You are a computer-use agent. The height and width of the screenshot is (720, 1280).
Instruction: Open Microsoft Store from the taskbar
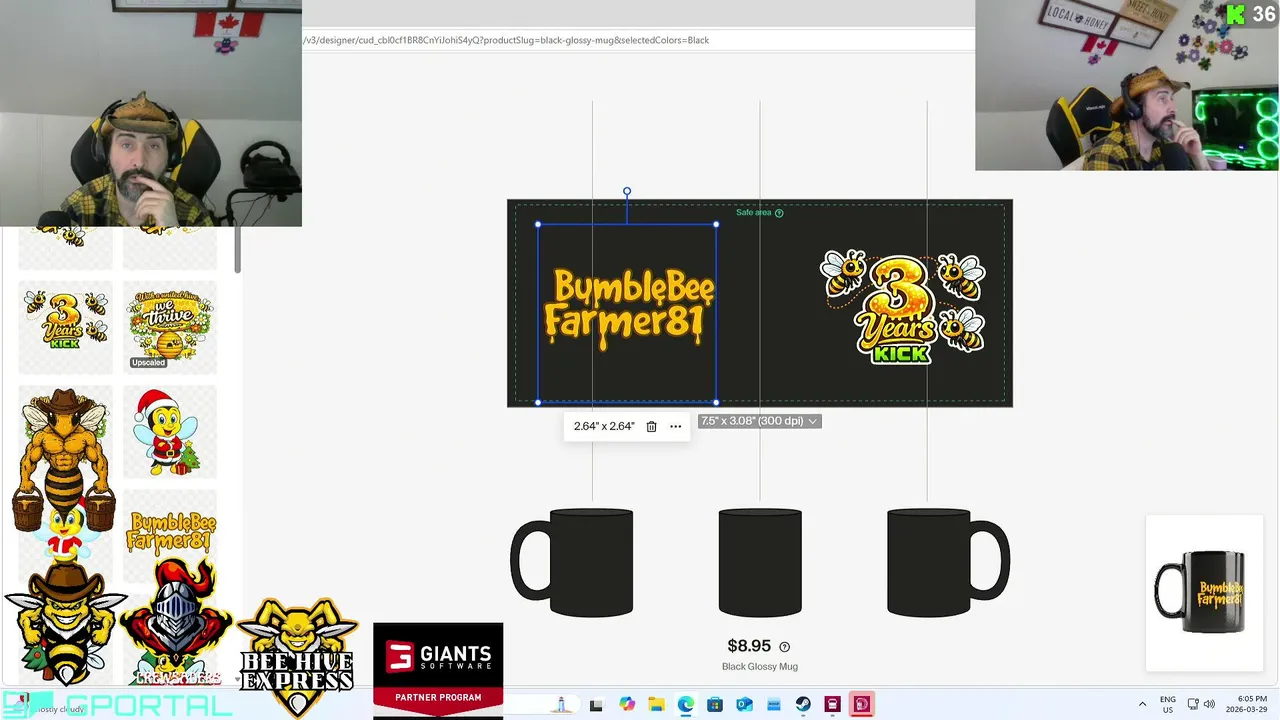[x=715, y=704]
